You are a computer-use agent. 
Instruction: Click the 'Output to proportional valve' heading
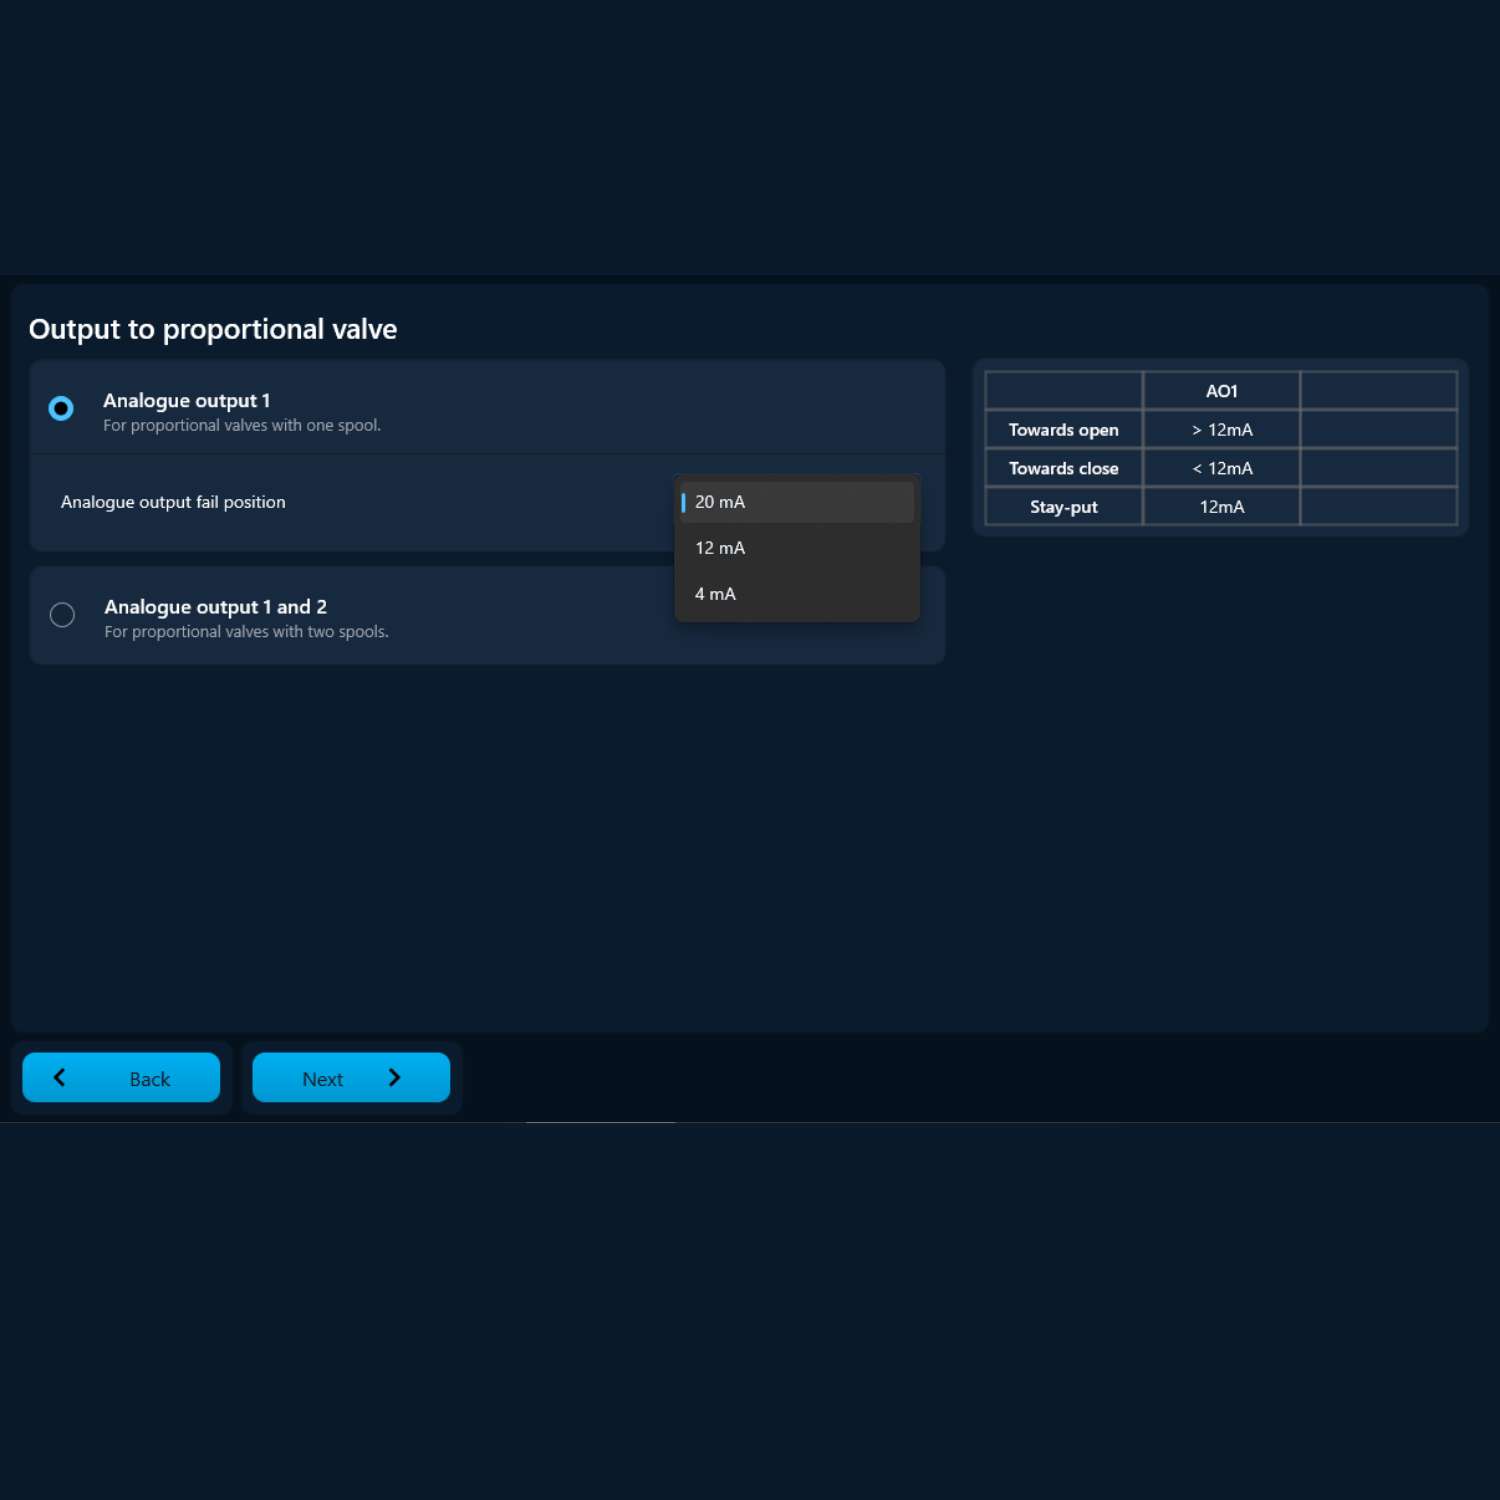[213, 329]
